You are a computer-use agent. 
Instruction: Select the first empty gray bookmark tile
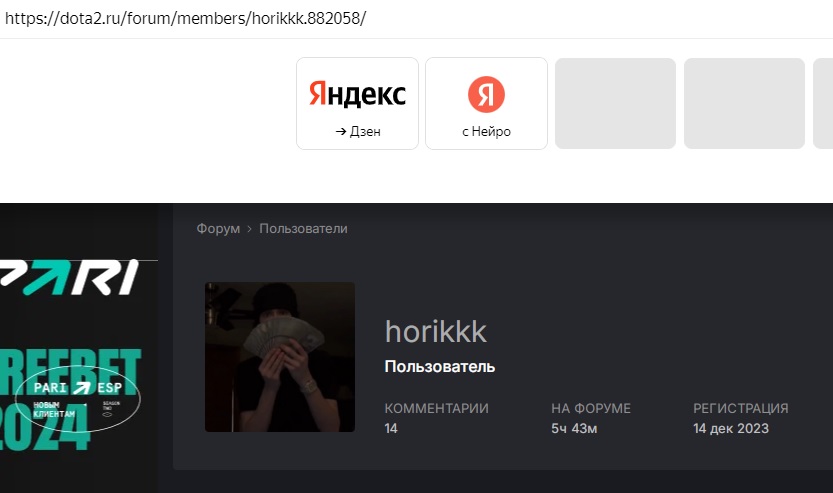pos(615,104)
